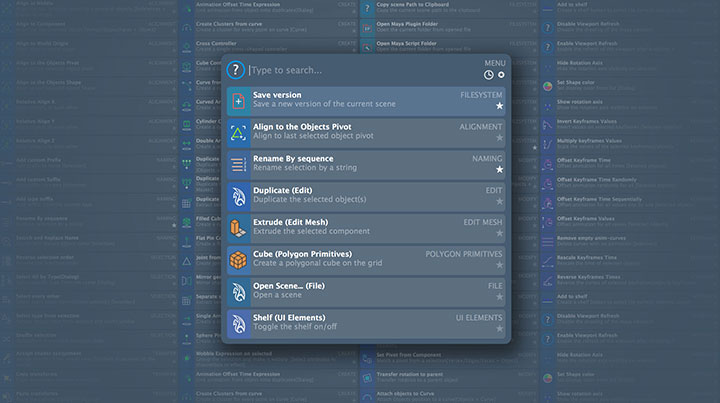This screenshot has width=720, height=403.
Task: Open settings via the gear icon
Action: click(501, 75)
